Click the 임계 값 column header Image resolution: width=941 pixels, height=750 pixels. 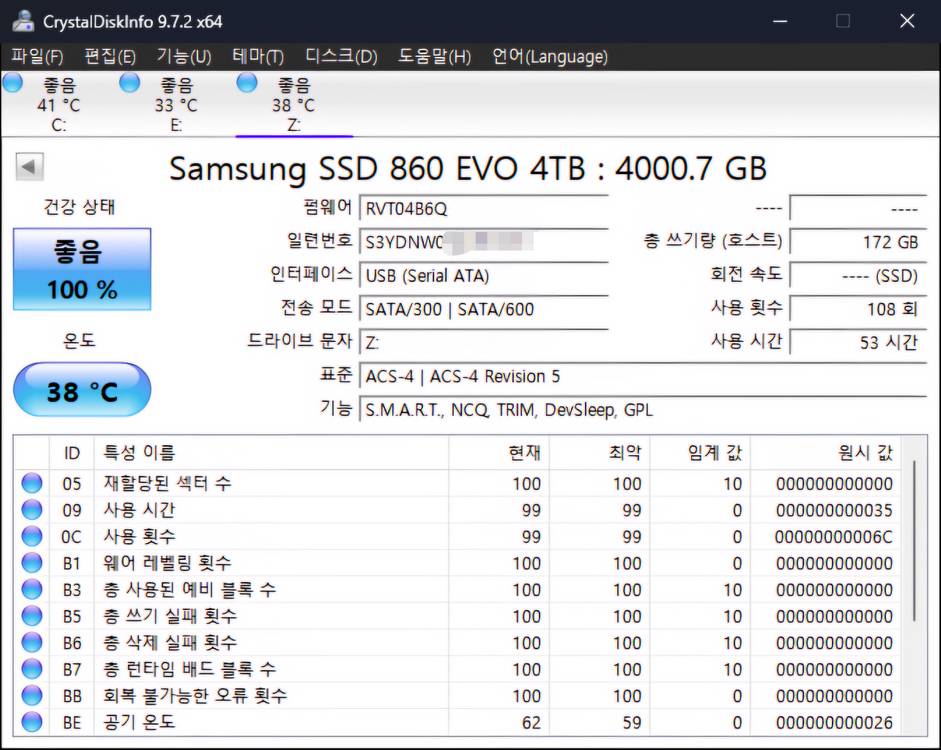pyautogui.click(x=700, y=452)
